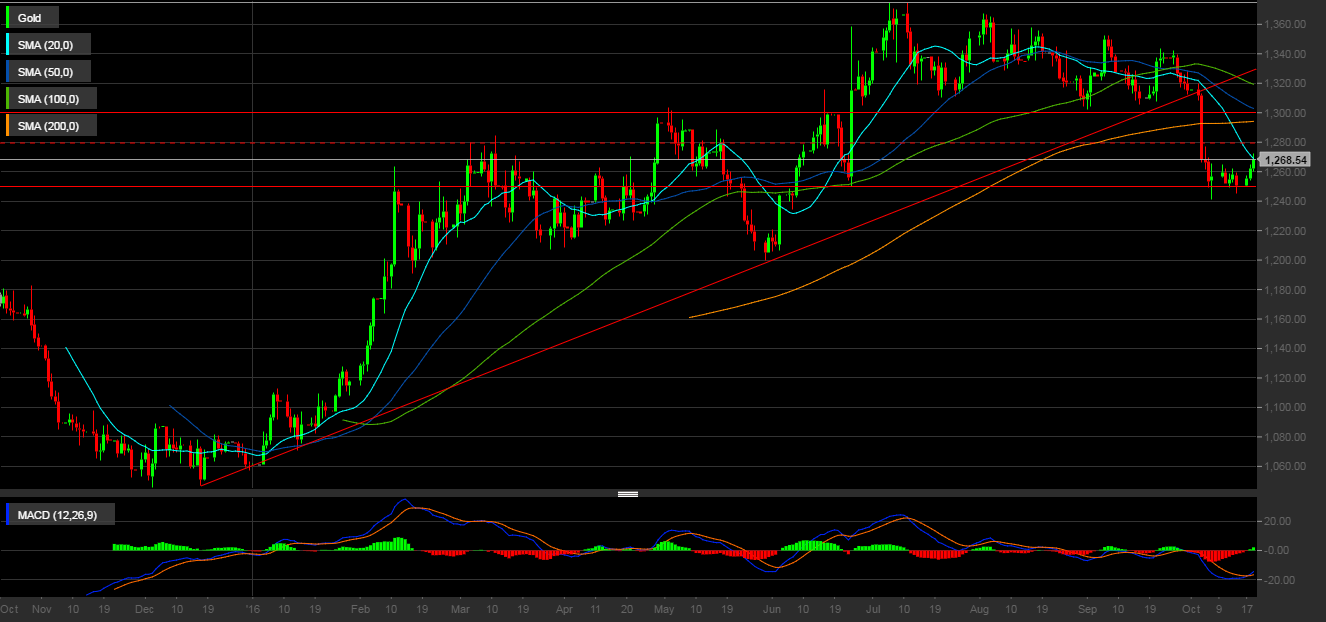Open the MACD (12,26,9) indicator label
This screenshot has width=1326, height=622.
(59, 515)
